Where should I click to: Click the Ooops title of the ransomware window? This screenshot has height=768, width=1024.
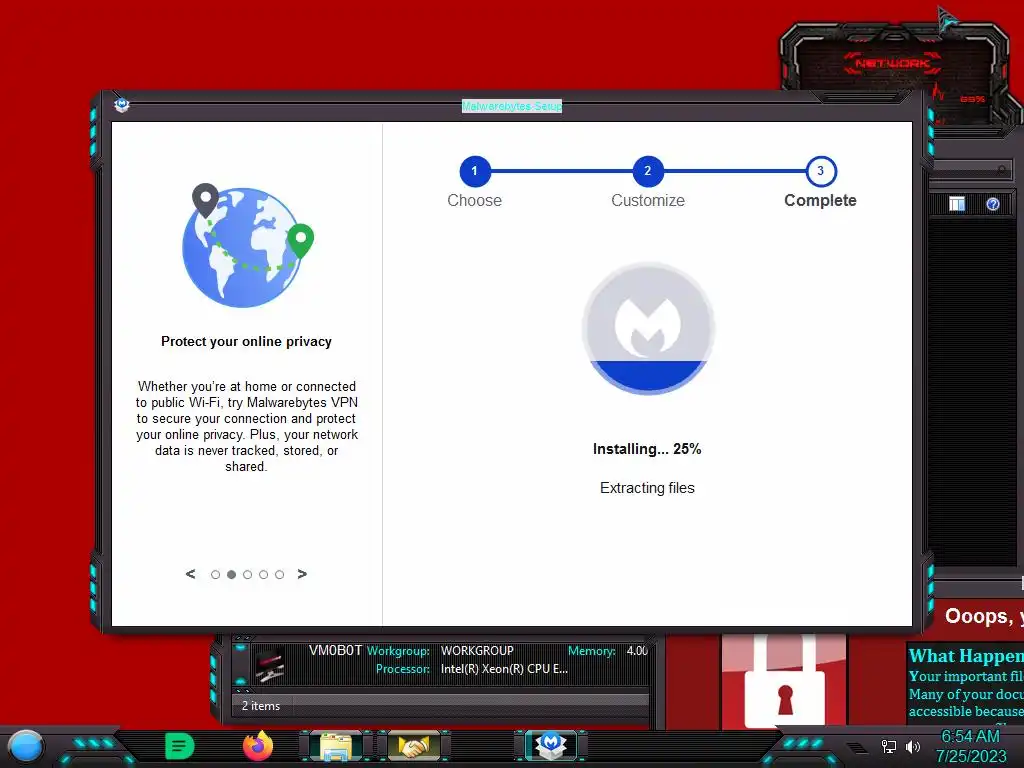pyautogui.click(x=984, y=616)
